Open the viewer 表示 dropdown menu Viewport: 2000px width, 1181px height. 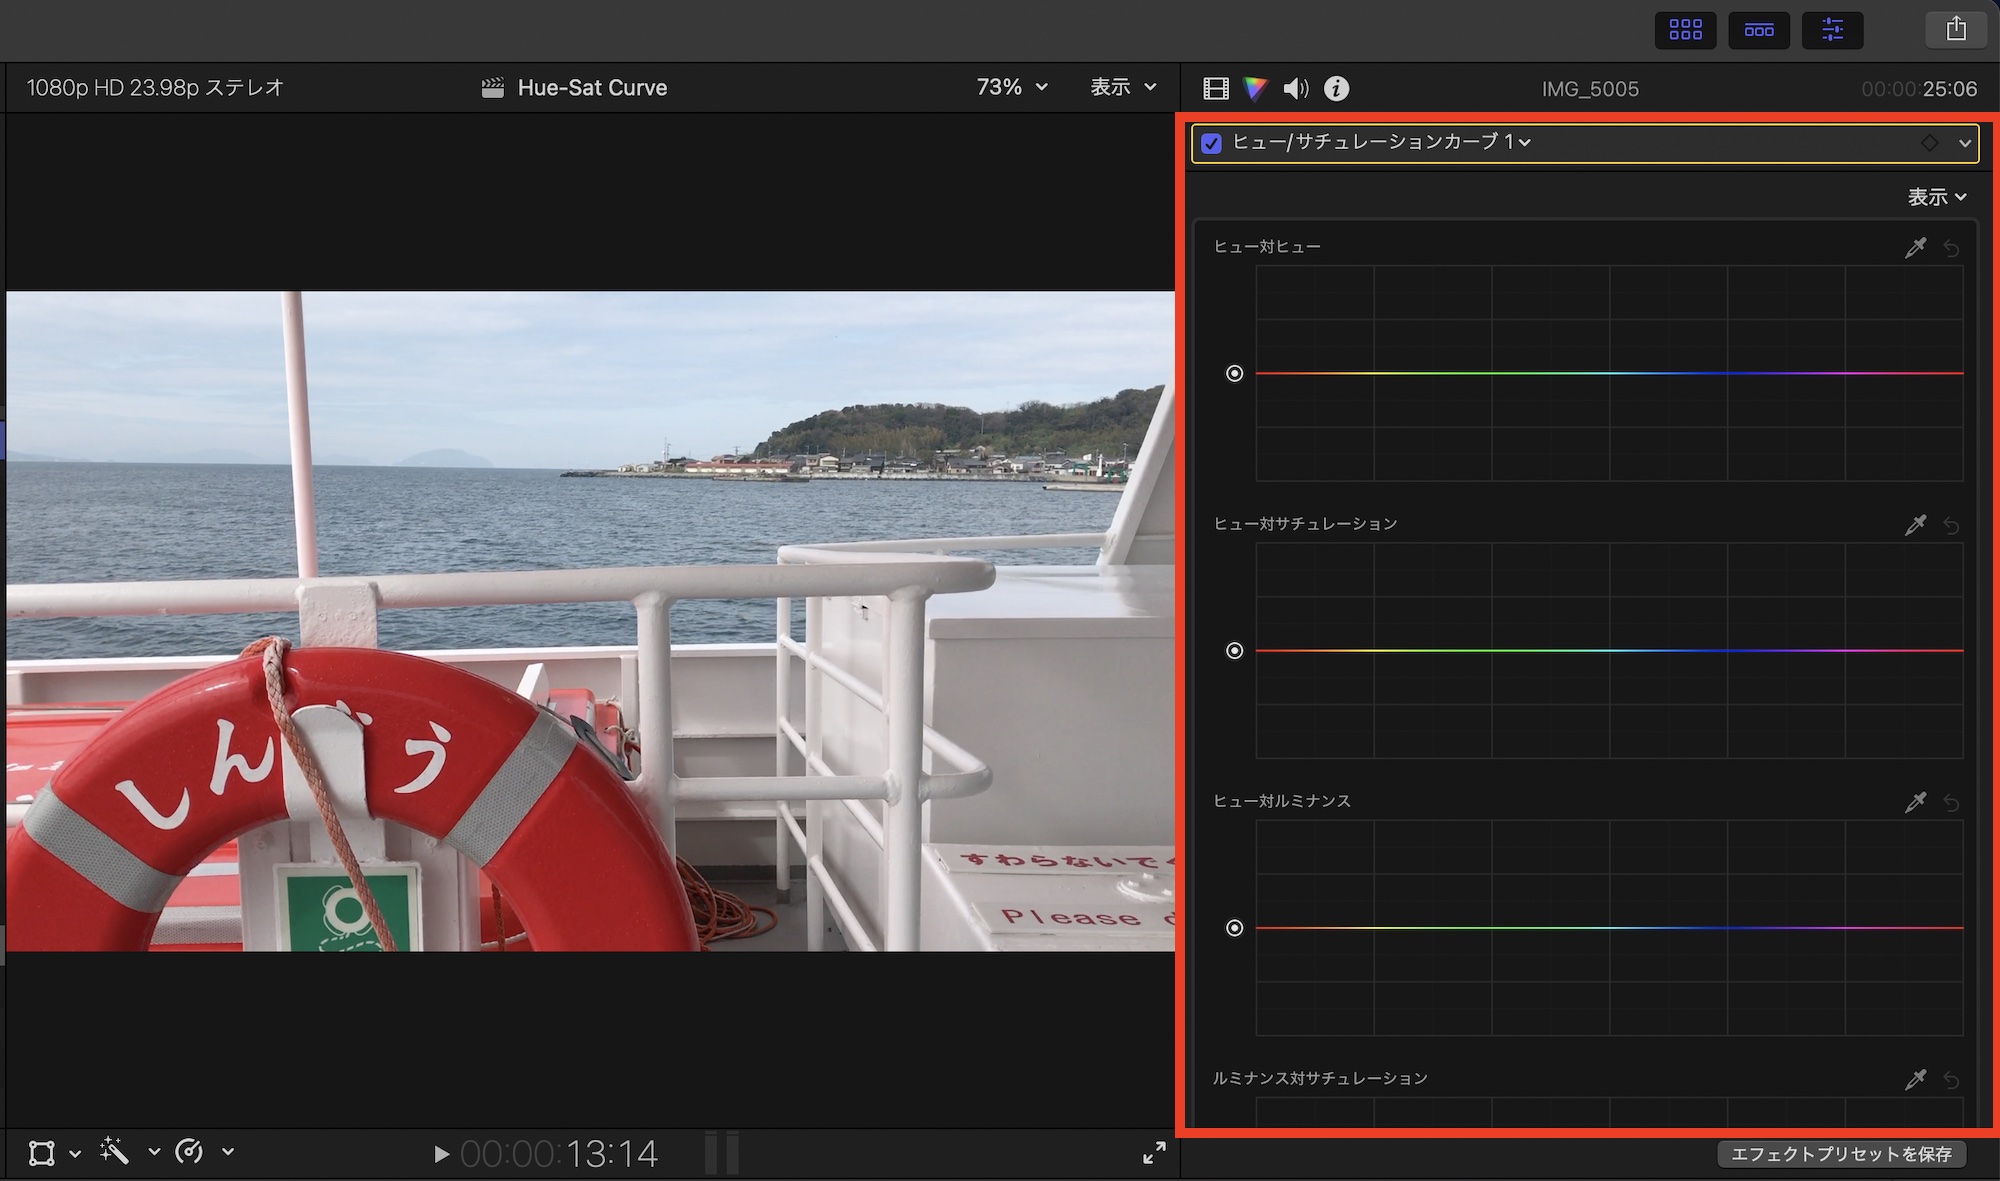tap(1122, 87)
